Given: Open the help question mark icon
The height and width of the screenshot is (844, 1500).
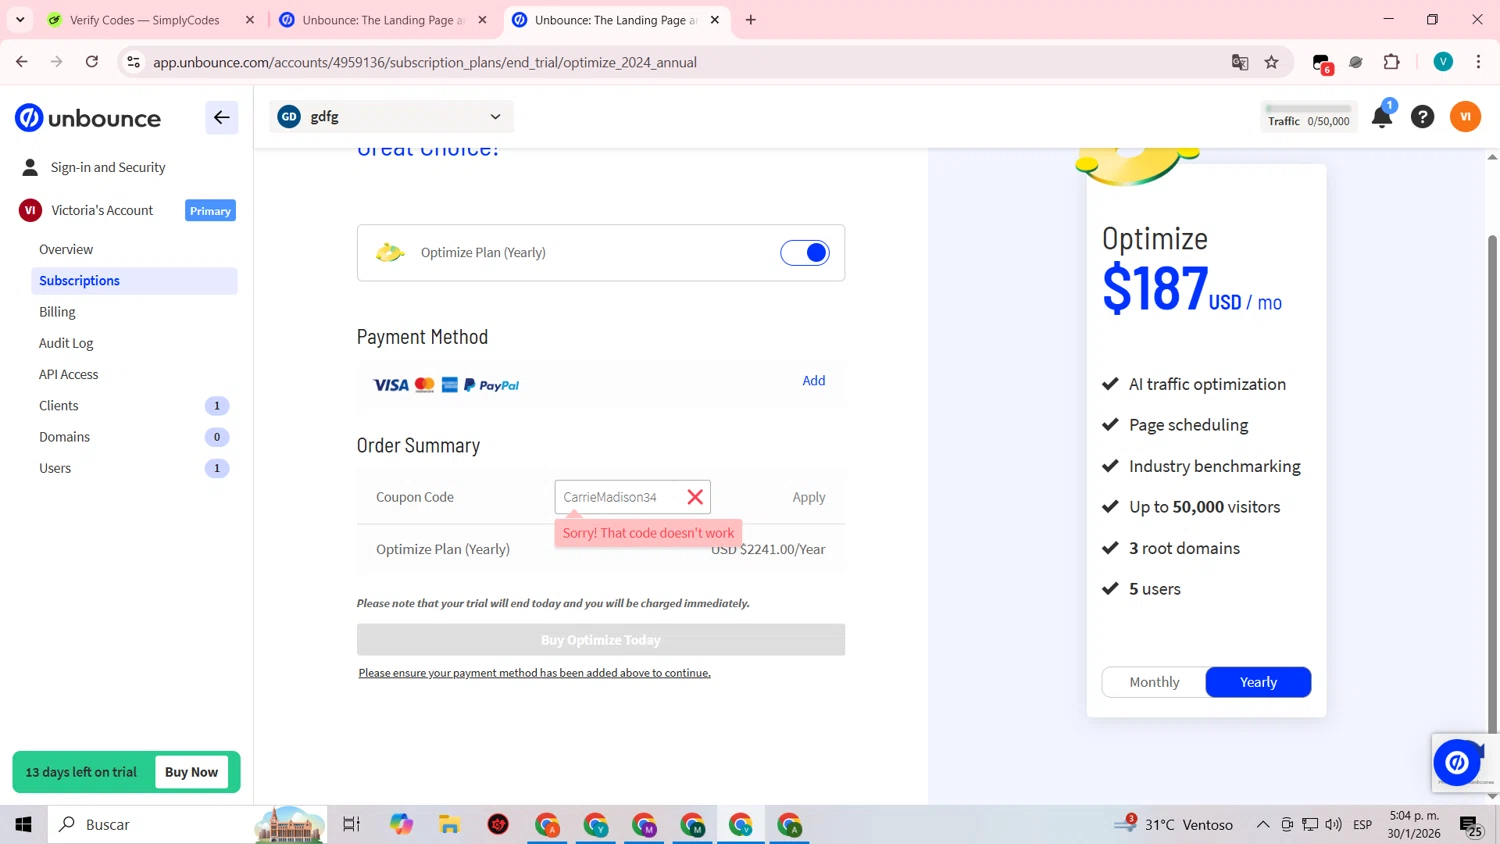Looking at the screenshot, I should tap(1422, 117).
